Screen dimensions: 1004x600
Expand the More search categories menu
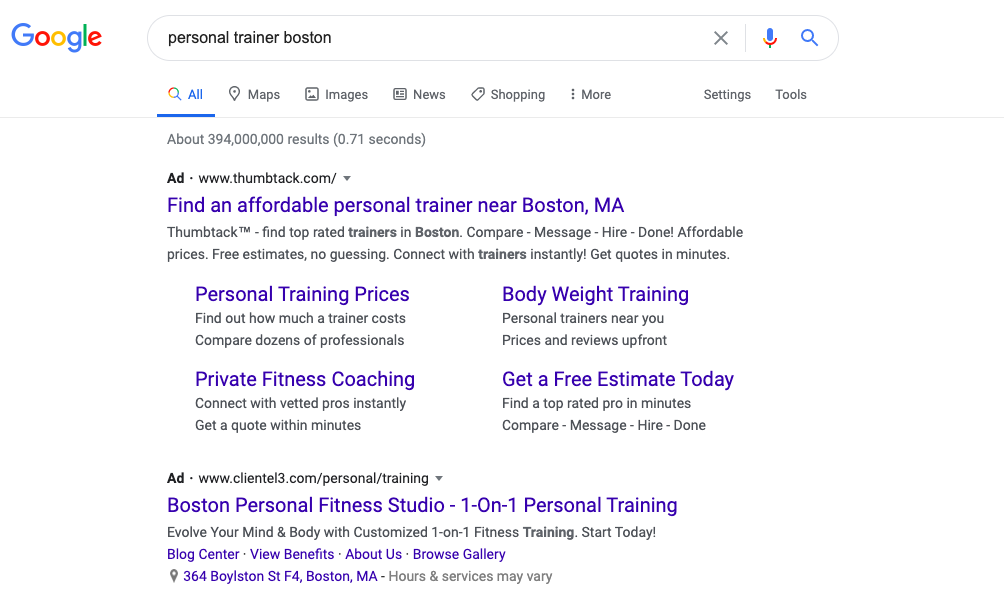point(589,94)
